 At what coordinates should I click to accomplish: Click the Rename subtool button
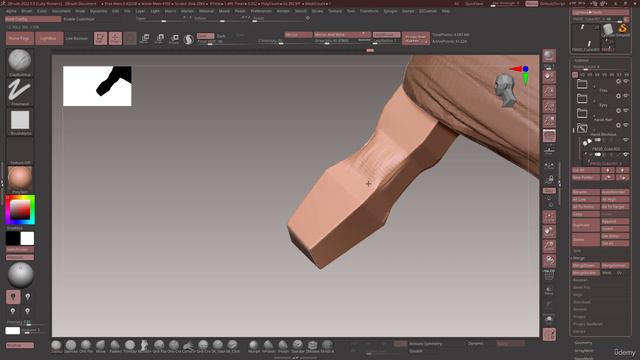coord(586,192)
